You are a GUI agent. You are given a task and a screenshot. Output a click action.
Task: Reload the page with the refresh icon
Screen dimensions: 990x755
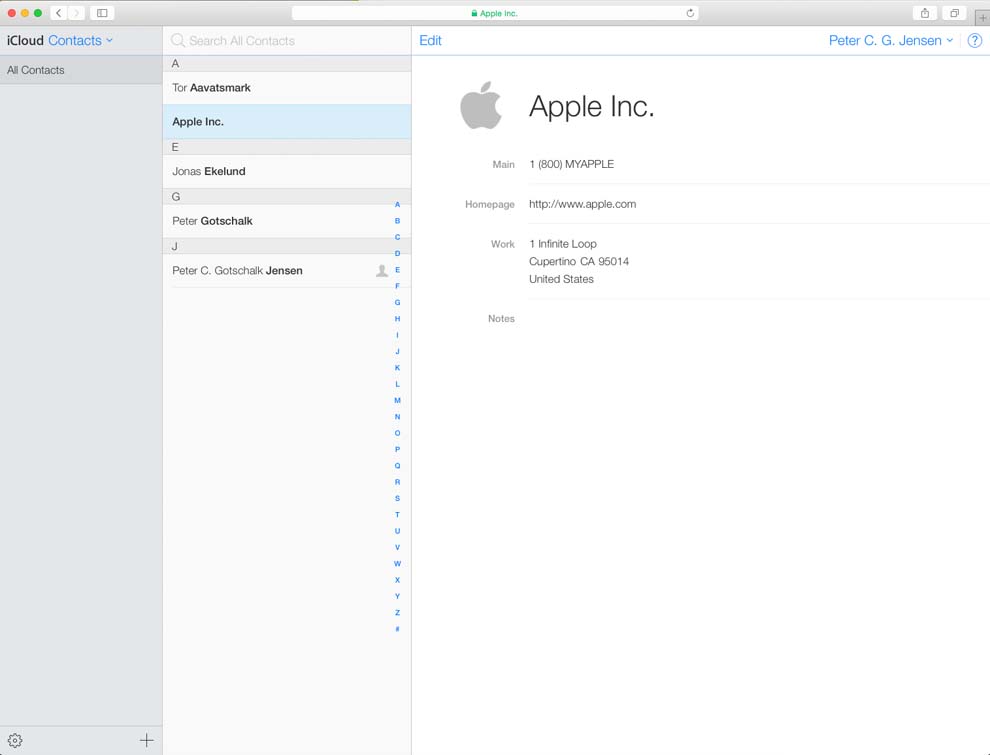[x=690, y=13]
